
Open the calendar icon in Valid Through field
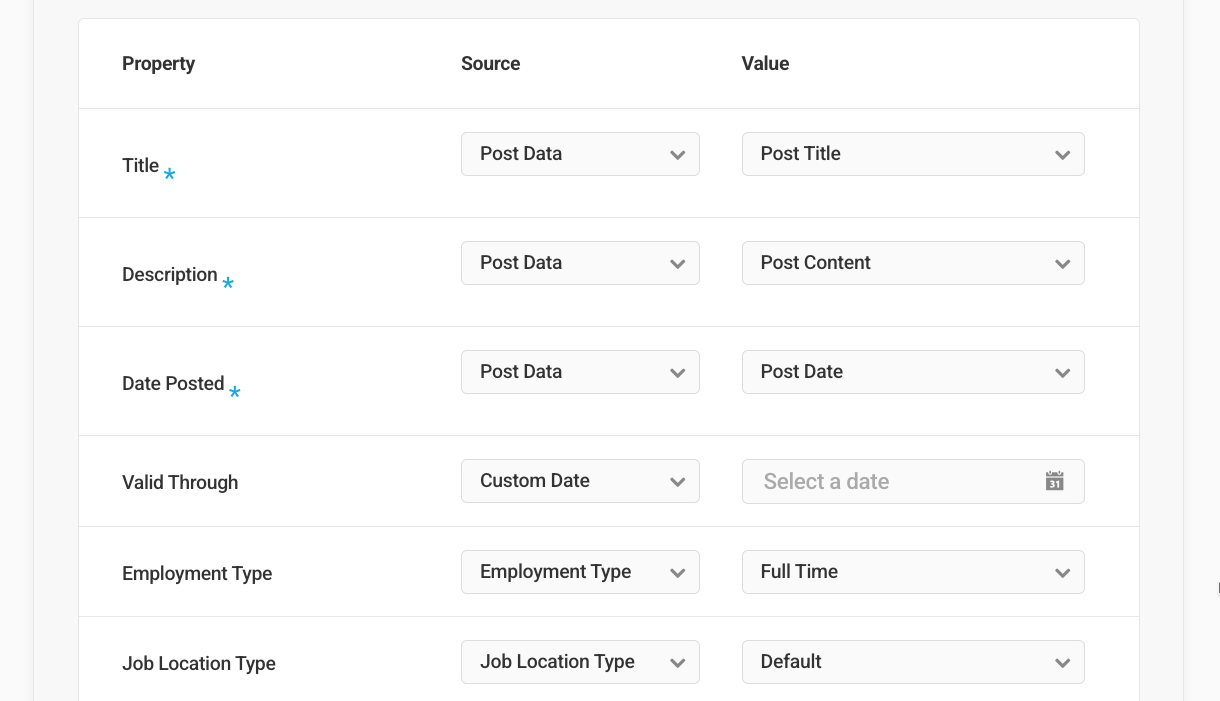(1053, 481)
